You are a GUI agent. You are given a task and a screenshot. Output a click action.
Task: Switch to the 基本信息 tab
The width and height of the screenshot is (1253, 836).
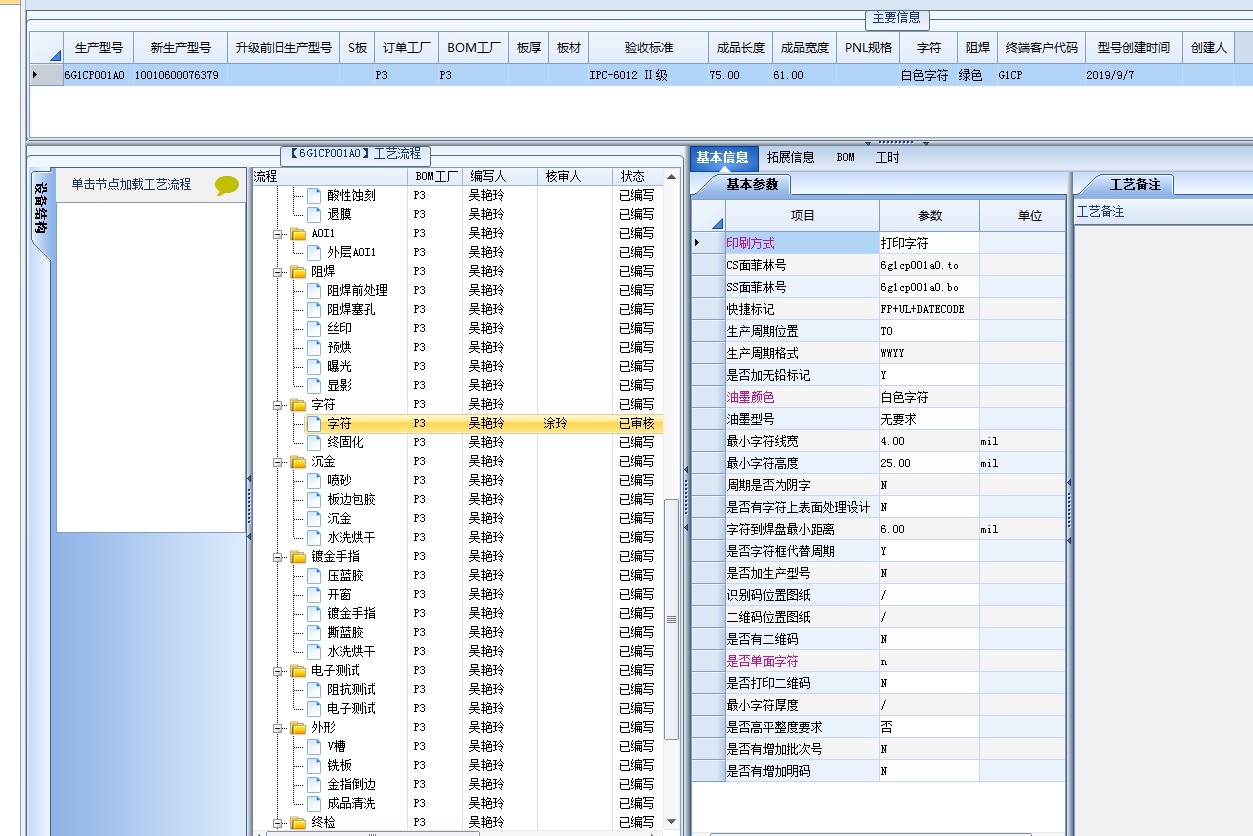[x=723, y=157]
